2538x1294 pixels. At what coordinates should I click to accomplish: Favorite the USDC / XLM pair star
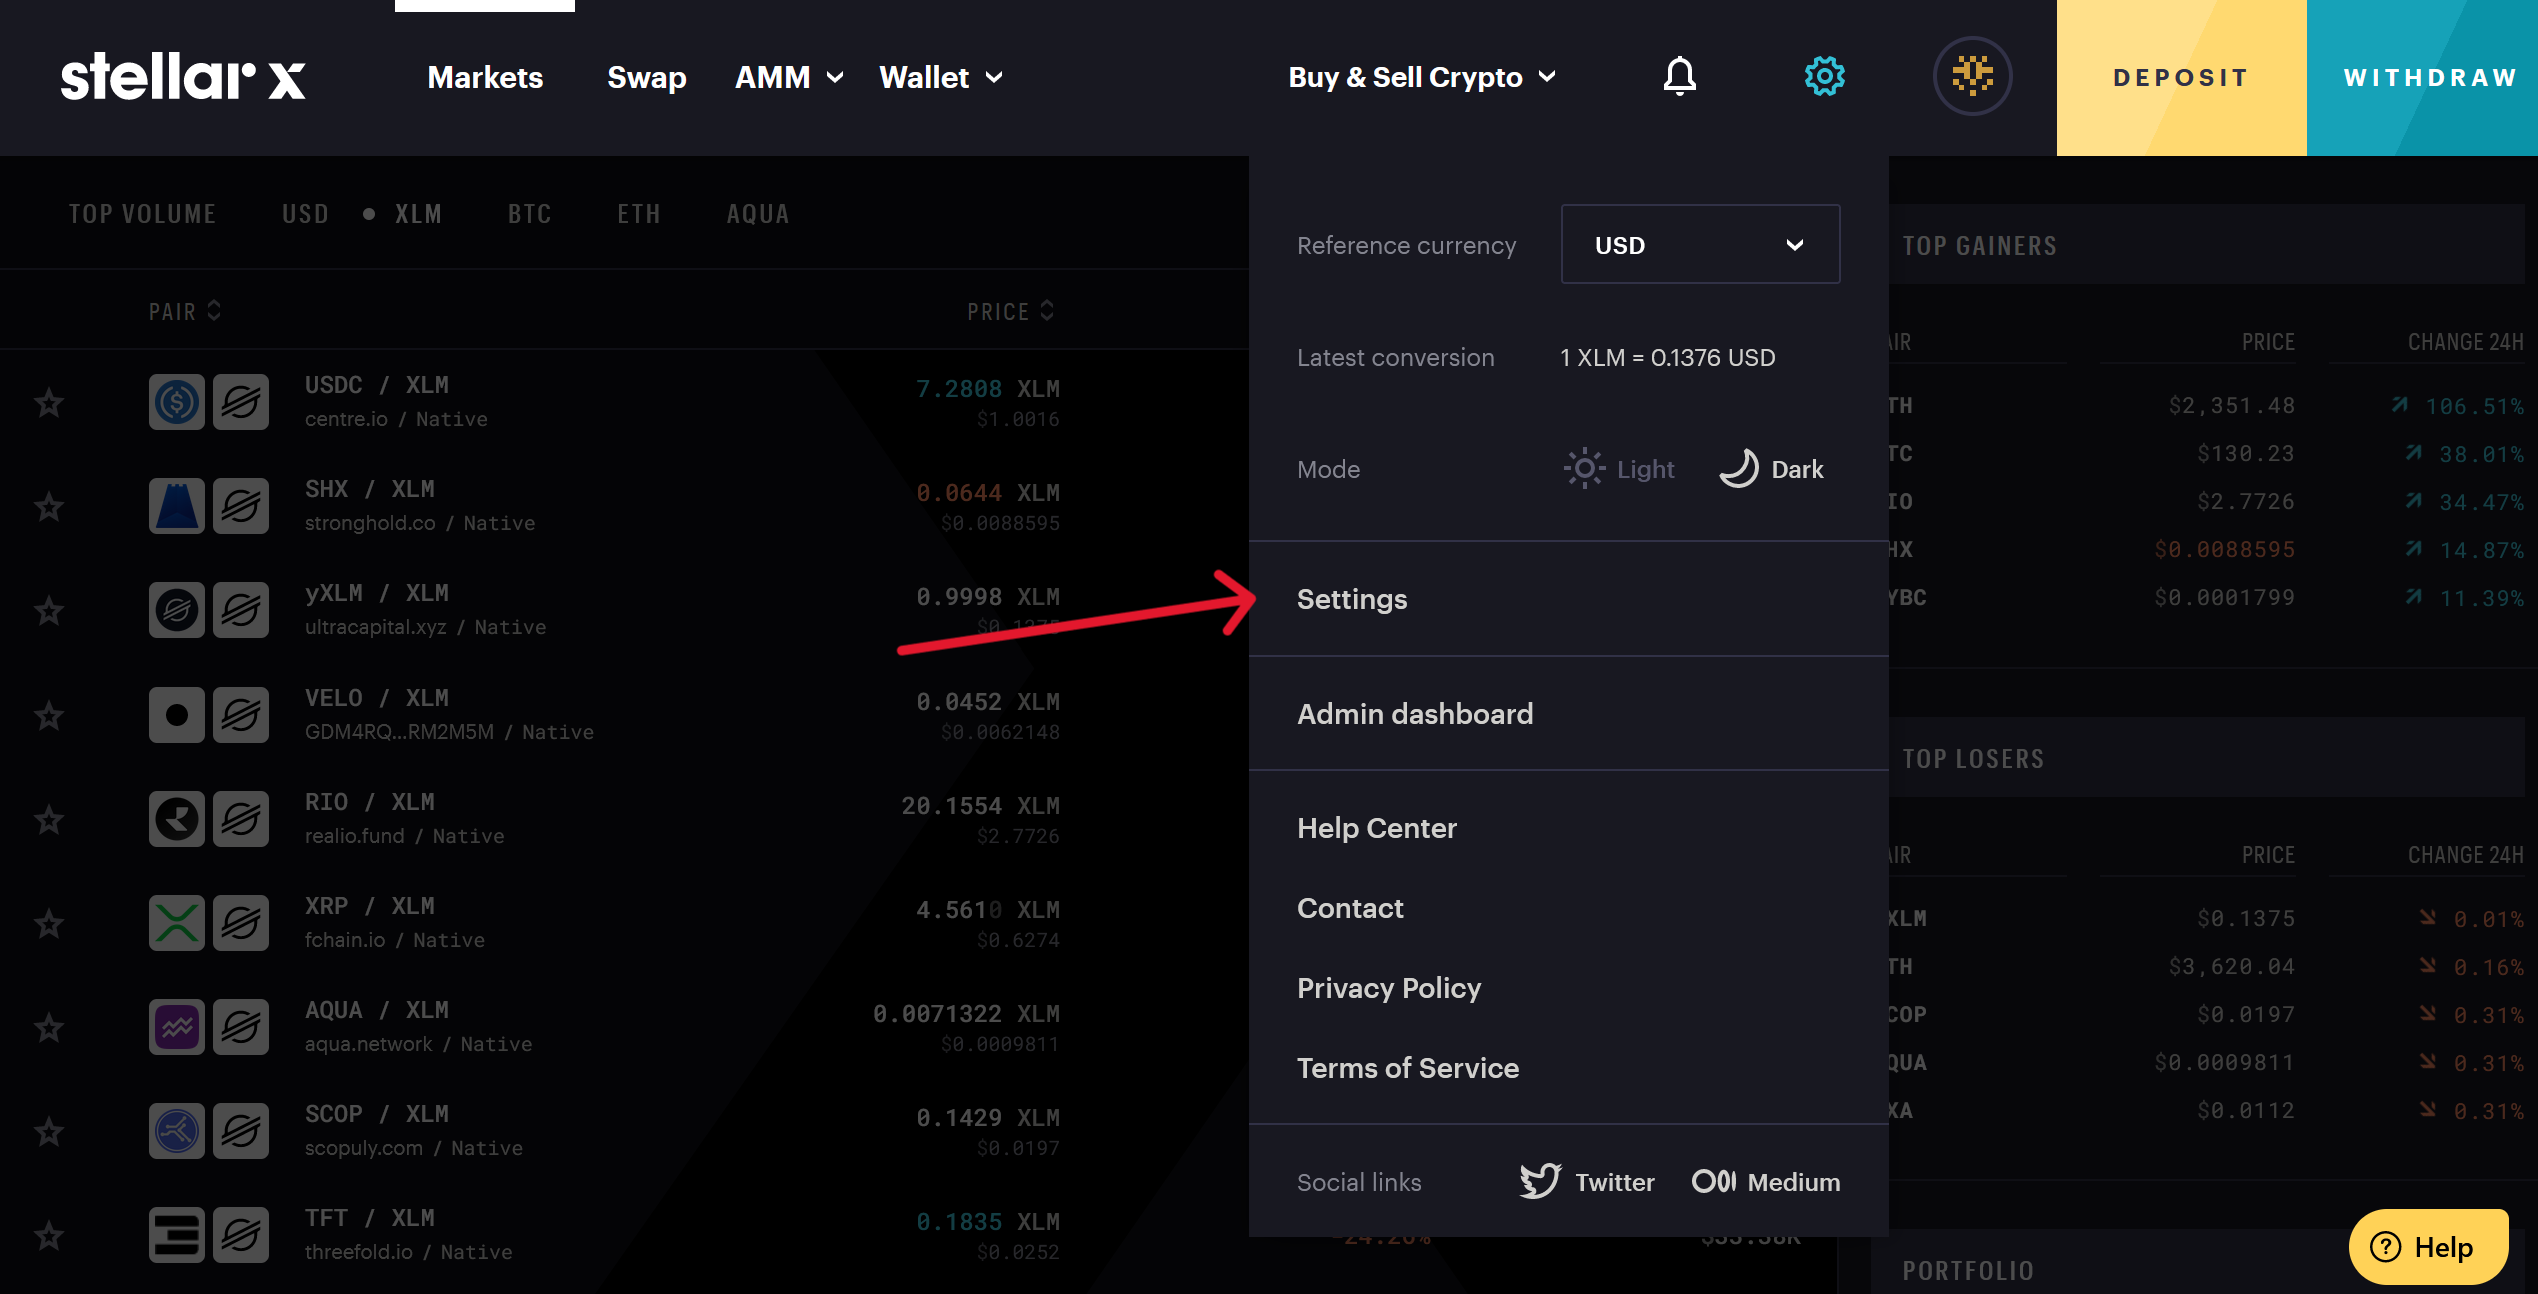(x=49, y=403)
